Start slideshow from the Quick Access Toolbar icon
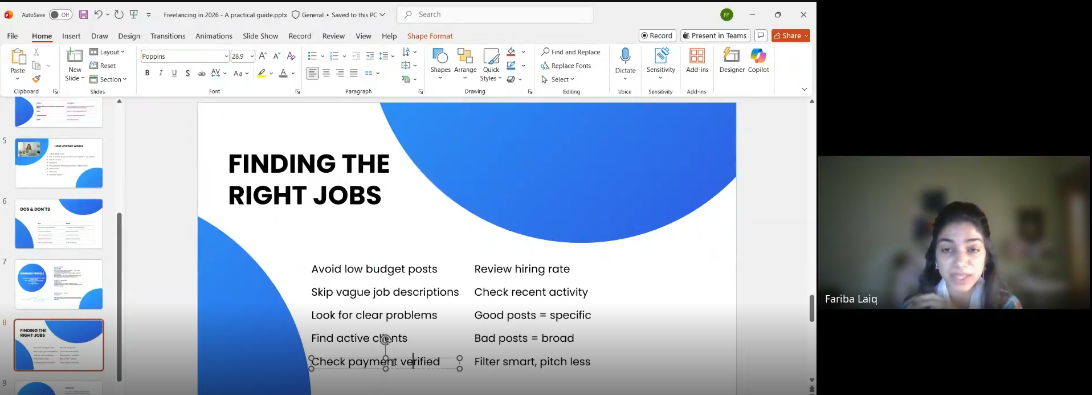 (x=134, y=15)
